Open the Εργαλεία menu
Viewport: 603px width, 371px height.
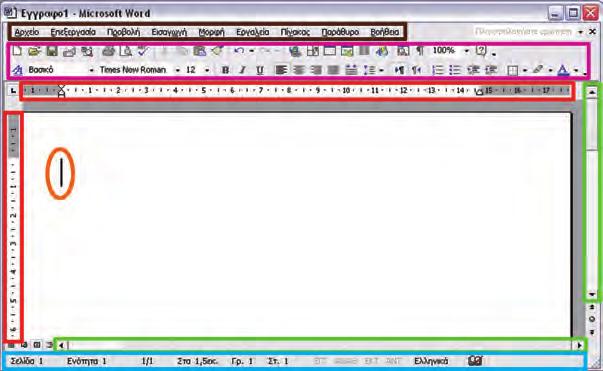(x=253, y=32)
